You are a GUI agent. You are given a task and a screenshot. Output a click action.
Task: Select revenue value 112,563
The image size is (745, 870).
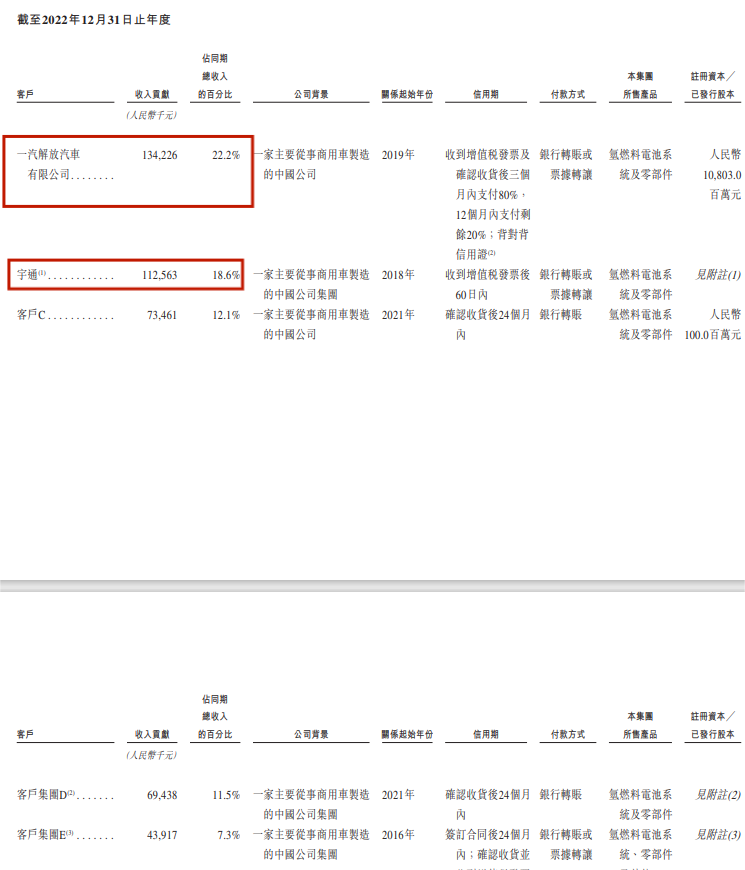pyautogui.click(x=160, y=275)
